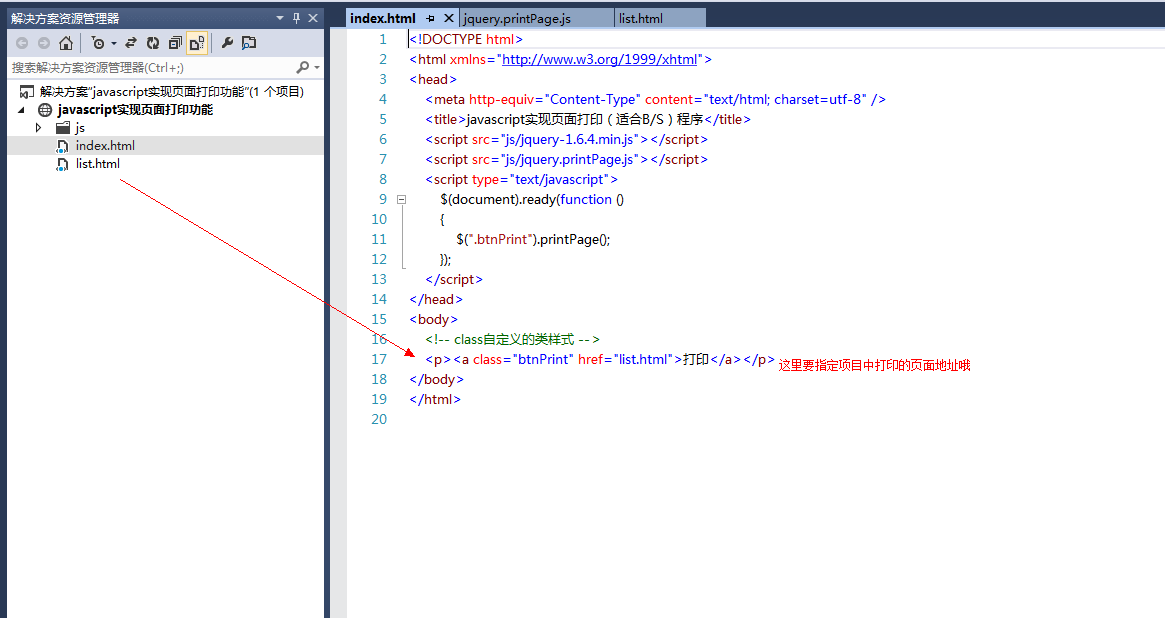1165x618 pixels.
Task: Open Properties with the wrench icon
Action: click(227, 43)
